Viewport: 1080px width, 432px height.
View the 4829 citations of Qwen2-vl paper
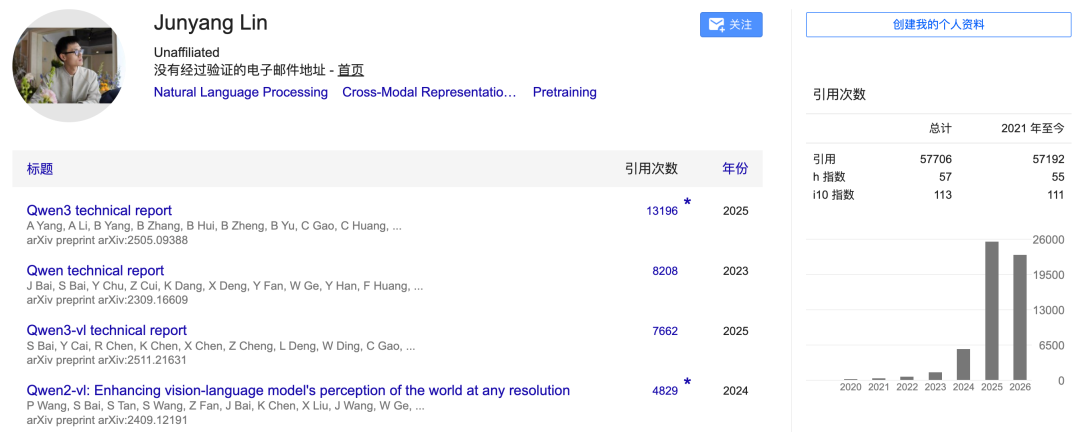click(665, 391)
